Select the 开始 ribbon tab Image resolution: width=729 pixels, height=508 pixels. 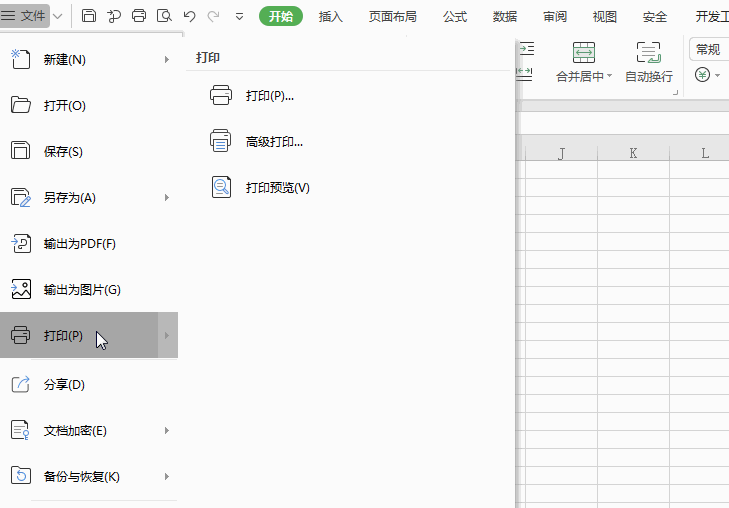click(x=281, y=16)
